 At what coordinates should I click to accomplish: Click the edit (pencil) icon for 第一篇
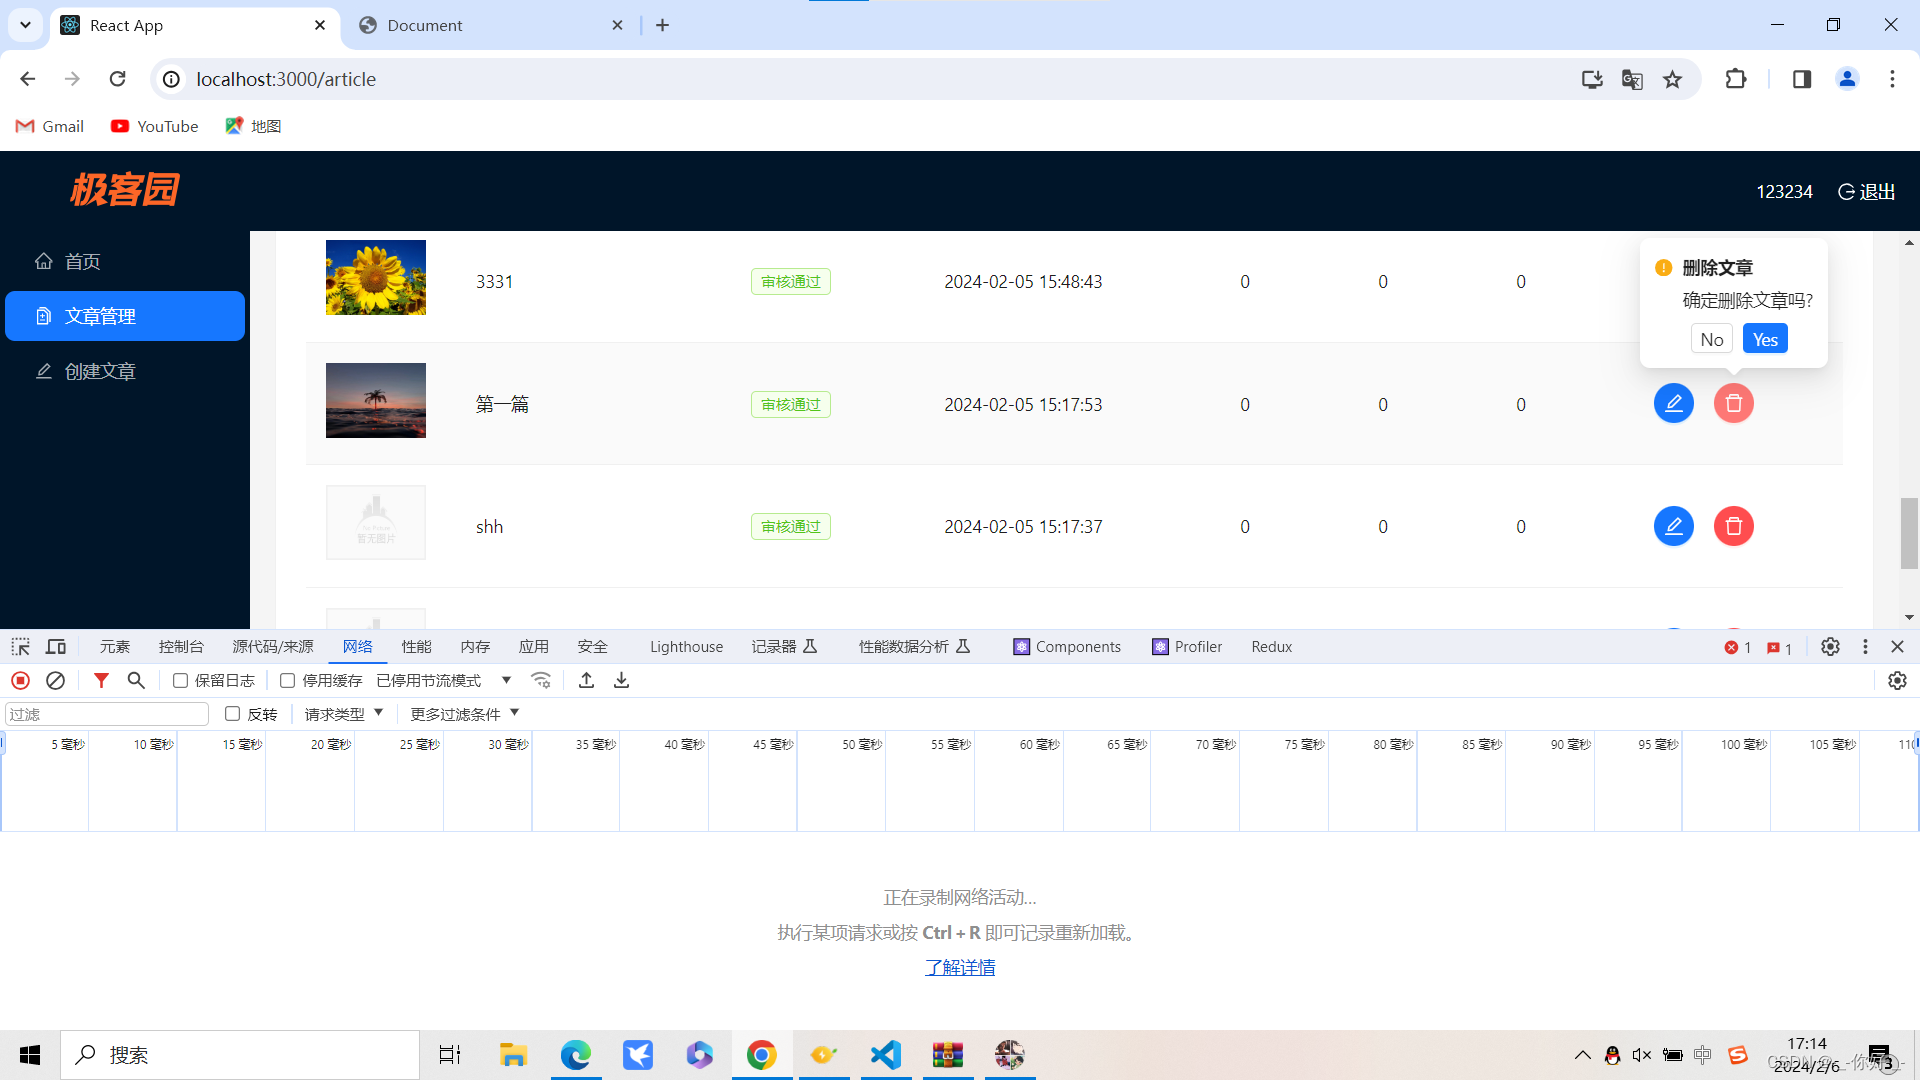click(x=1673, y=404)
